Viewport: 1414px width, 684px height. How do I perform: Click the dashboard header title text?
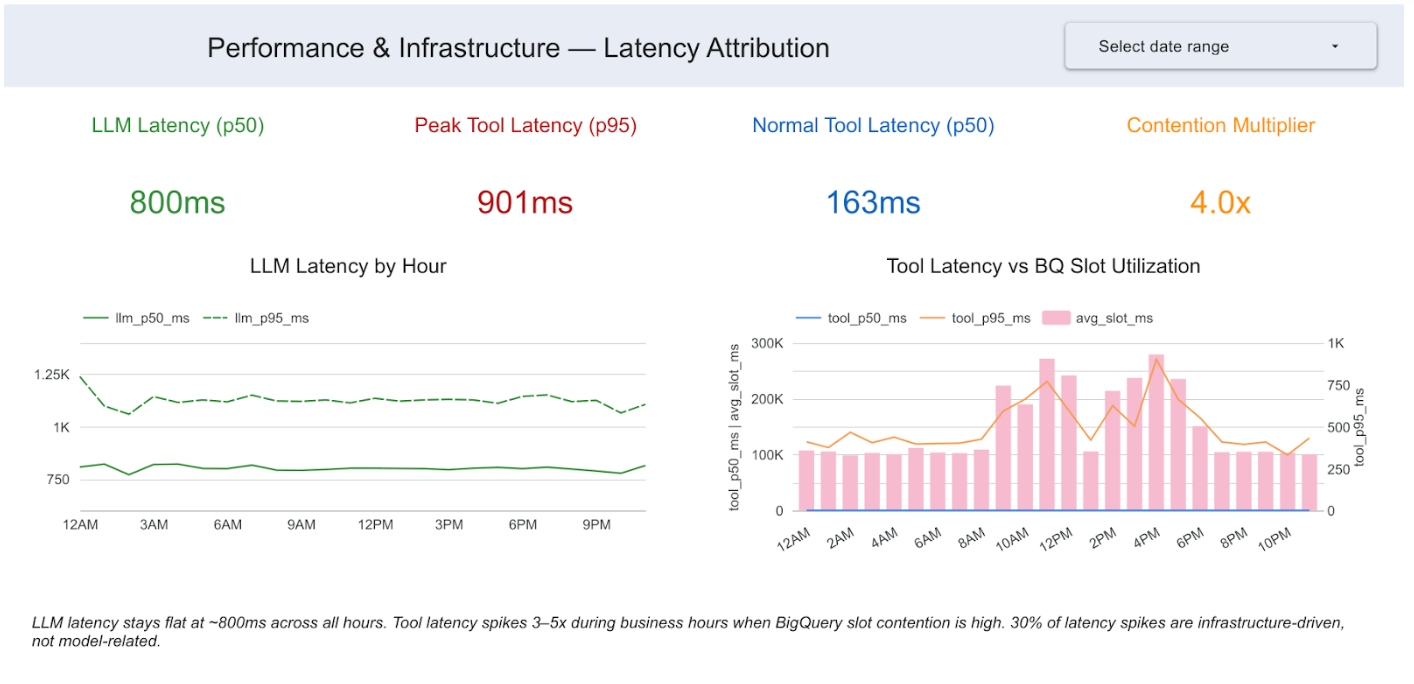point(517,47)
